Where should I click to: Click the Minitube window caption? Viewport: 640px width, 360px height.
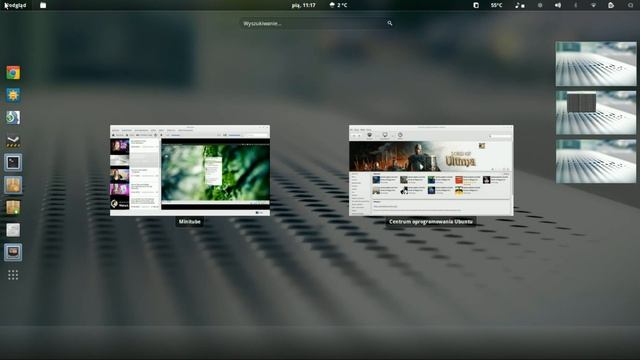(190, 222)
